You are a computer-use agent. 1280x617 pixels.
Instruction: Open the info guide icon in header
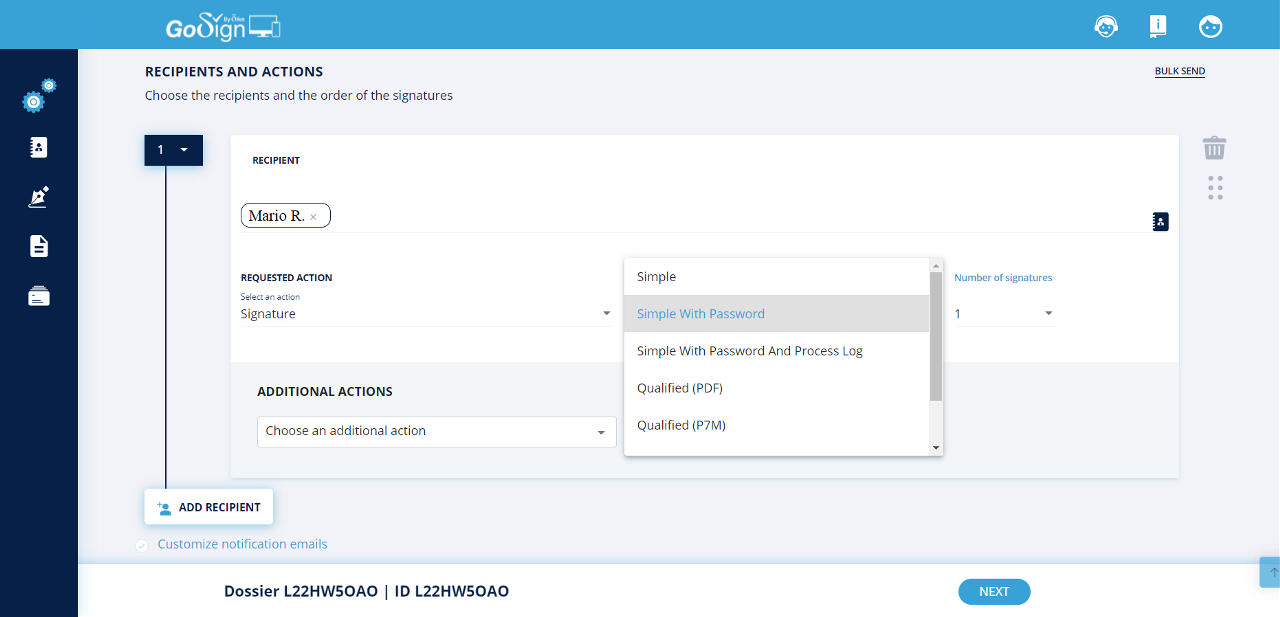[1158, 26]
